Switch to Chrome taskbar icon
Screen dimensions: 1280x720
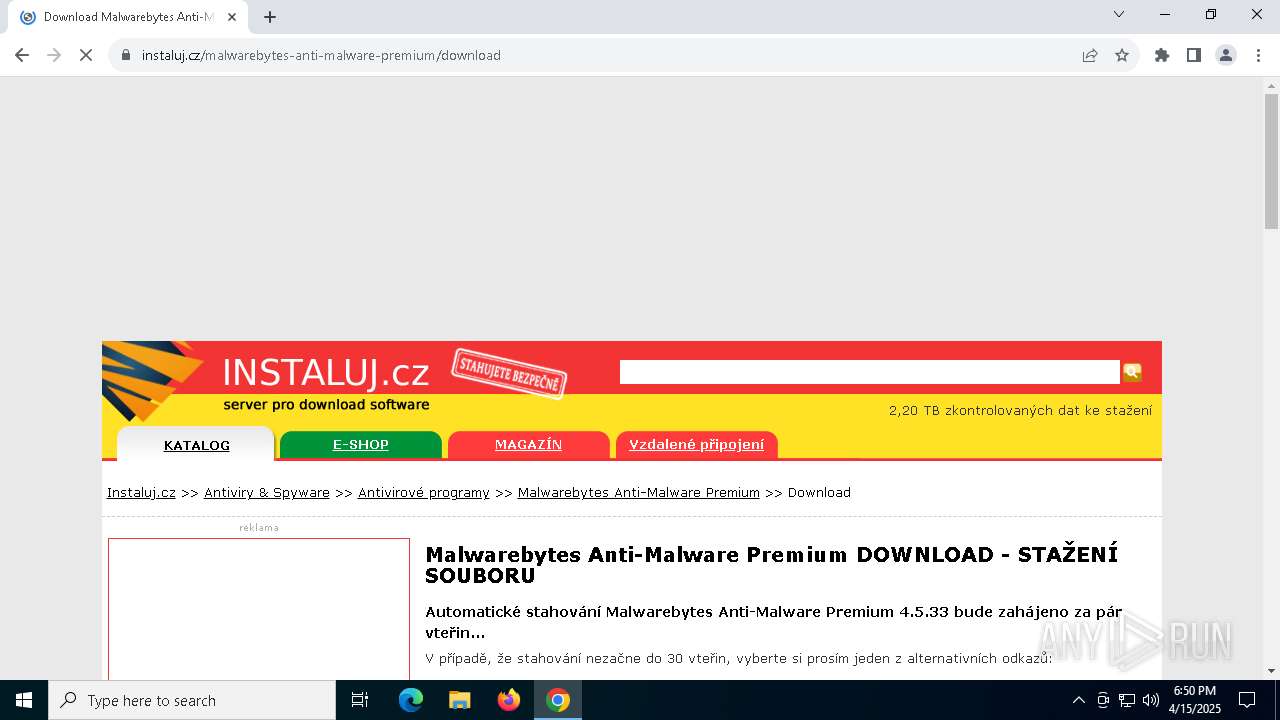(x=558, y=700)
